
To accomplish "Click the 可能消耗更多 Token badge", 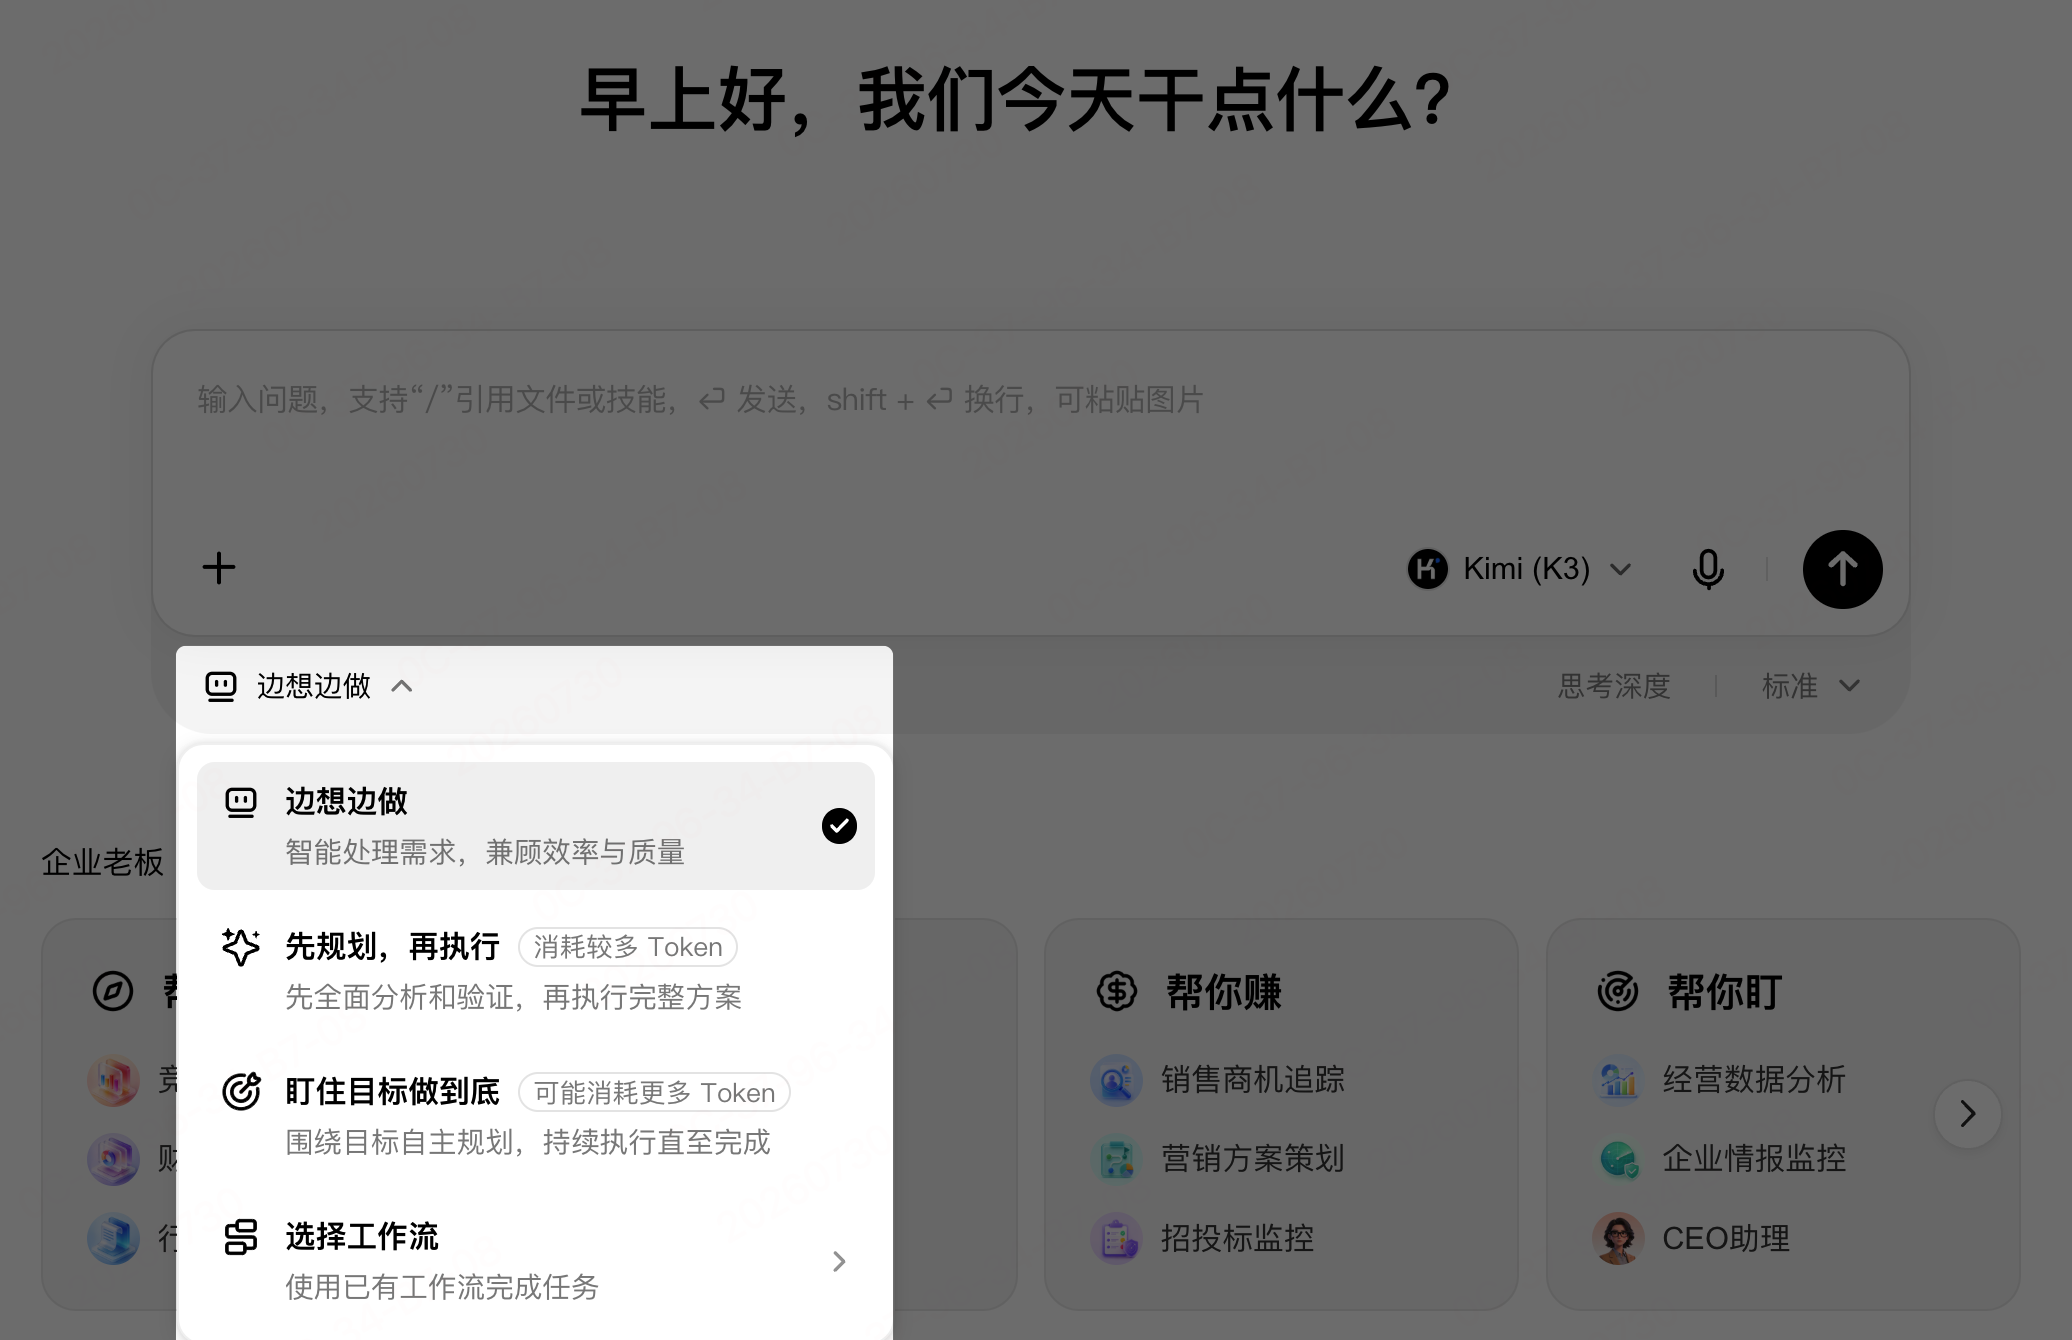I will pos(654,1092).
